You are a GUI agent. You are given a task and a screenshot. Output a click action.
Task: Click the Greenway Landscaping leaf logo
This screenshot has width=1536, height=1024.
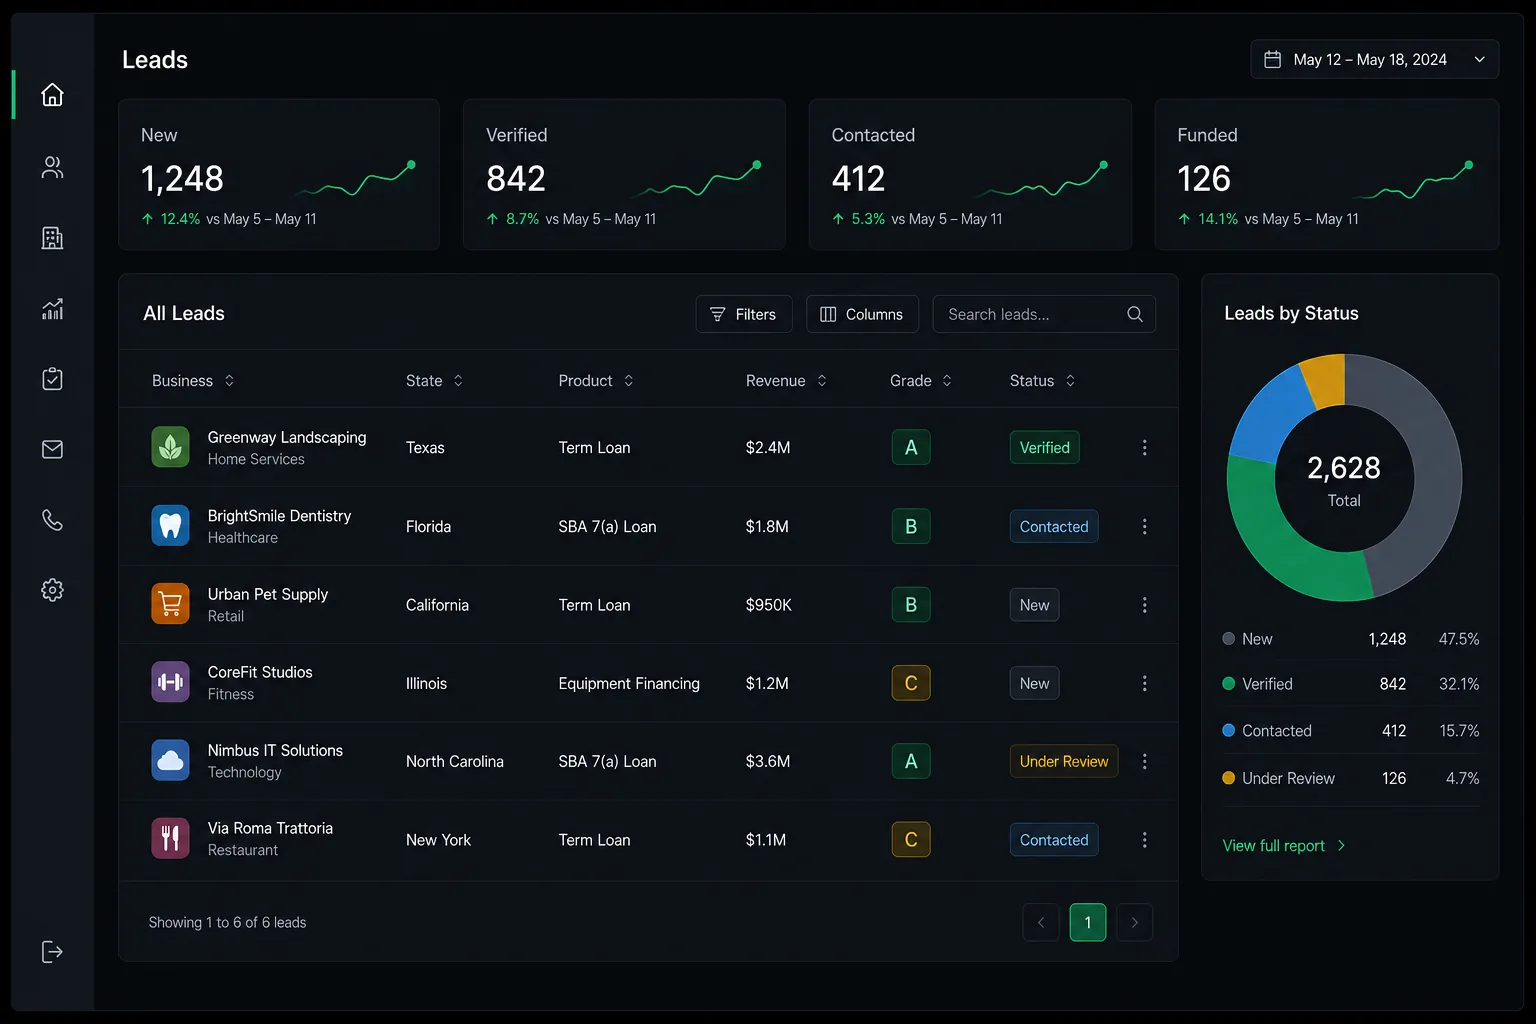(x=170, y=447)
